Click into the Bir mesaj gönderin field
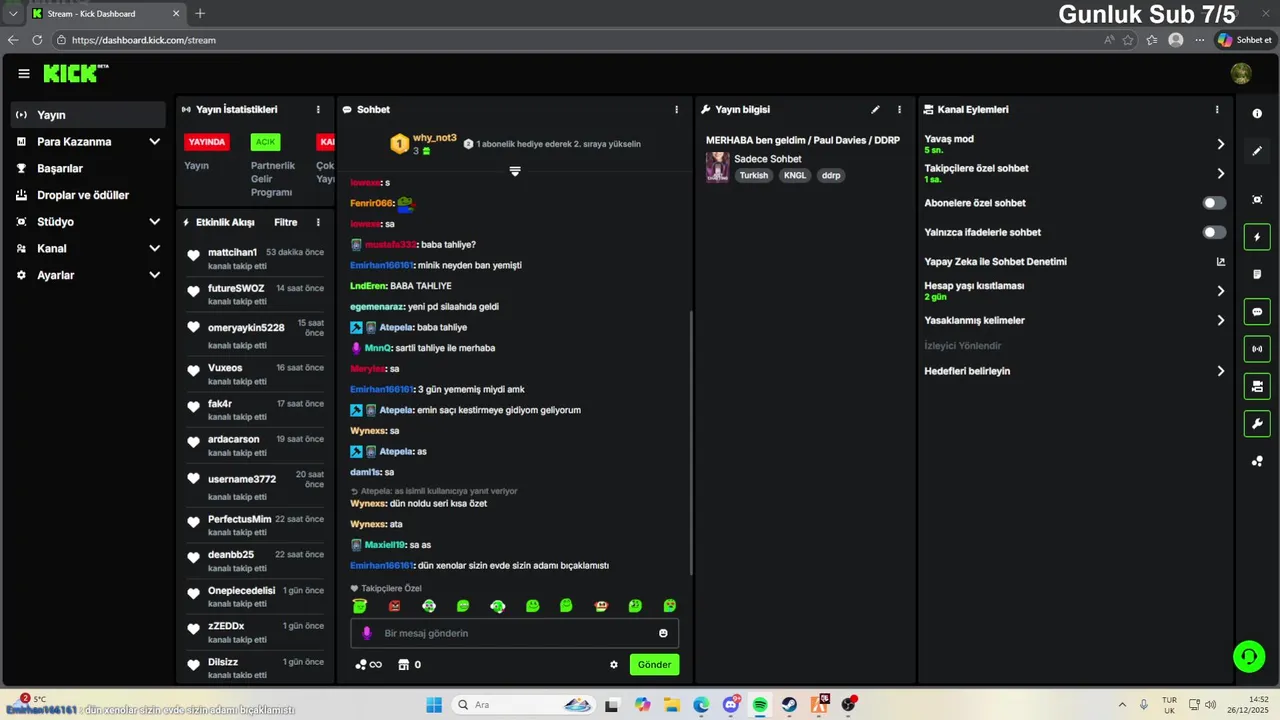This screenshot has height=720, width=1280. coord(515,633)
